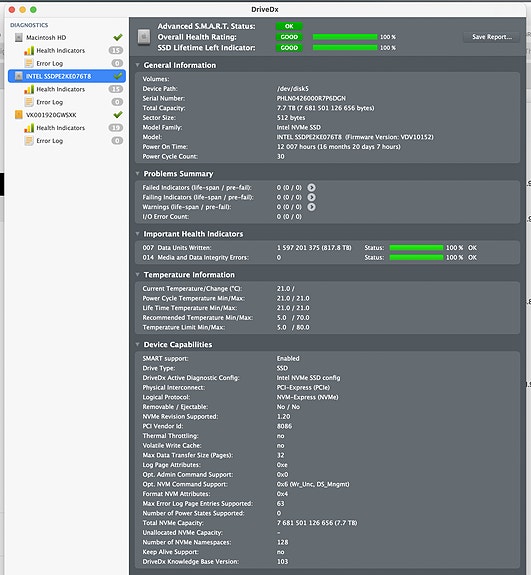Open Error Log under VK001920GWSXK
The image size is (531, 575).
coord(50,141)
